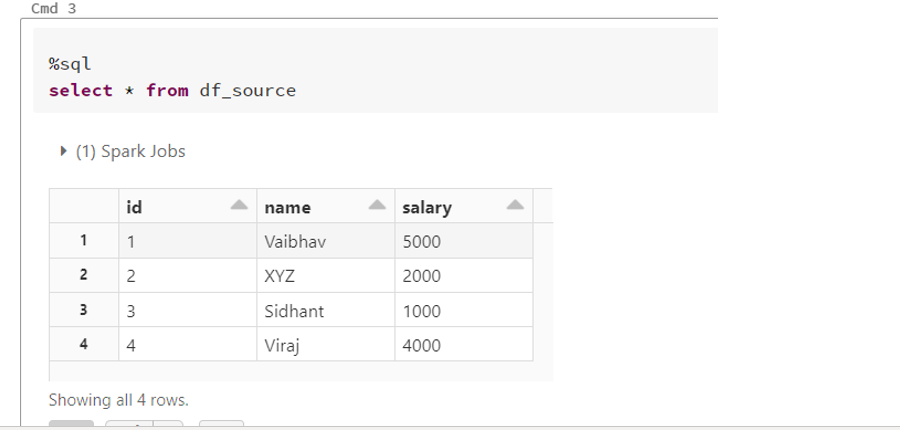
Task: Select the salary cell showing 5000
Action: coord(420,241)
